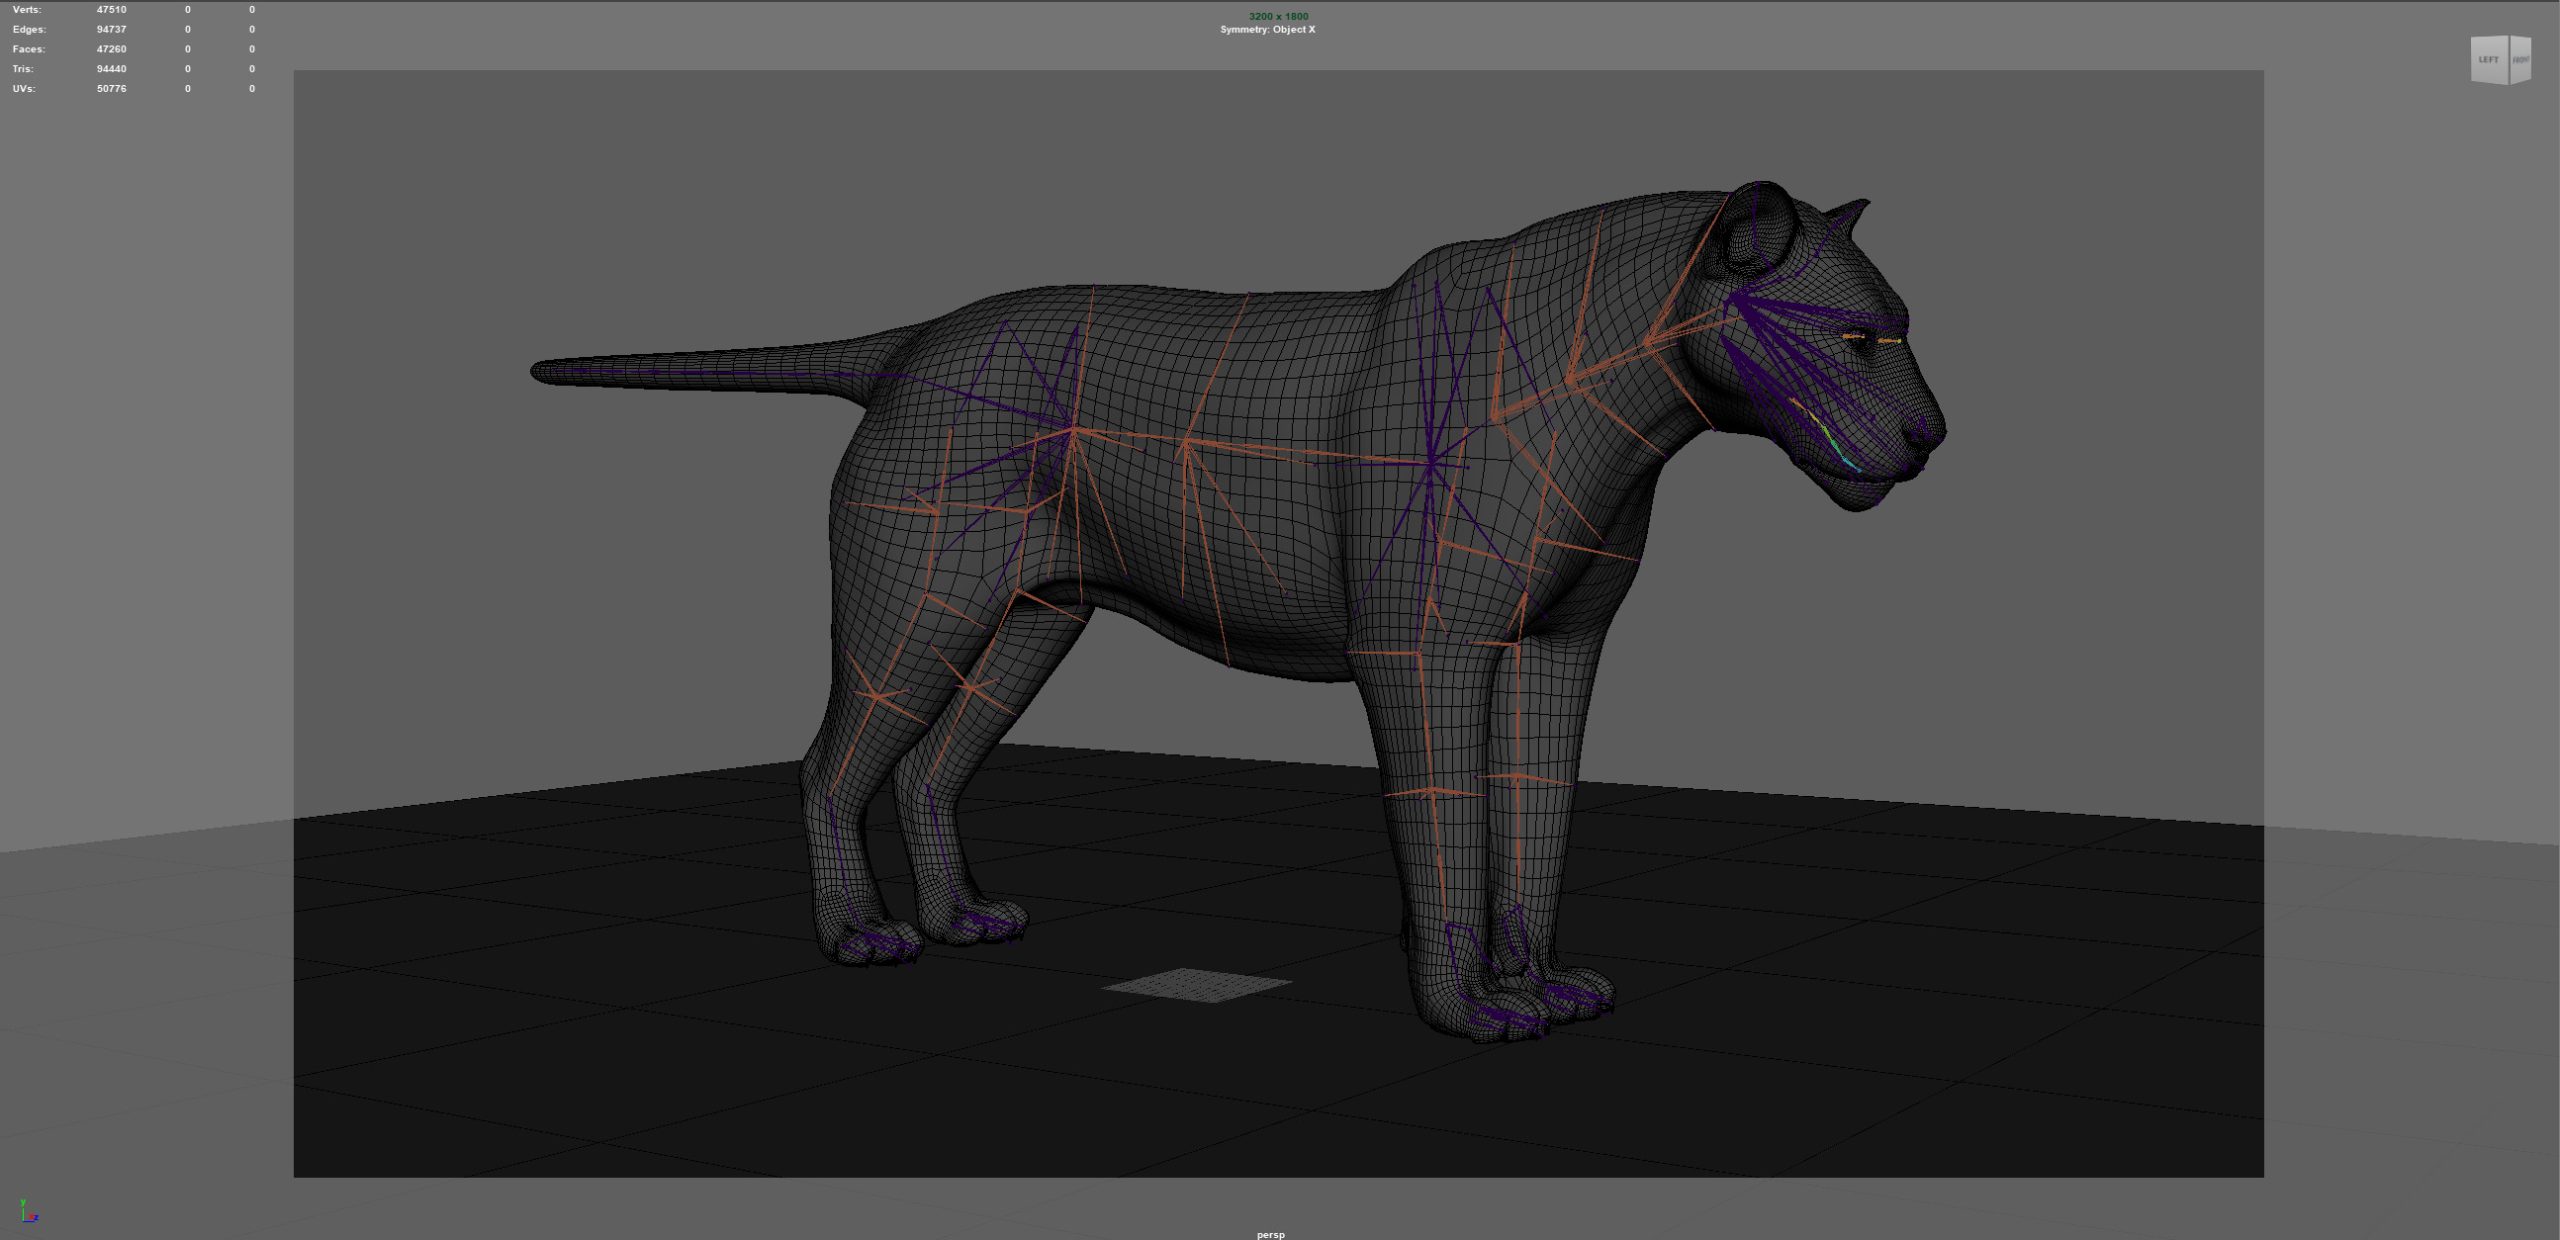The width and height of the screenshot is (2560, 1240).
Task: Click the small light grid patch on floor
Action: [x=1197, y=984]
